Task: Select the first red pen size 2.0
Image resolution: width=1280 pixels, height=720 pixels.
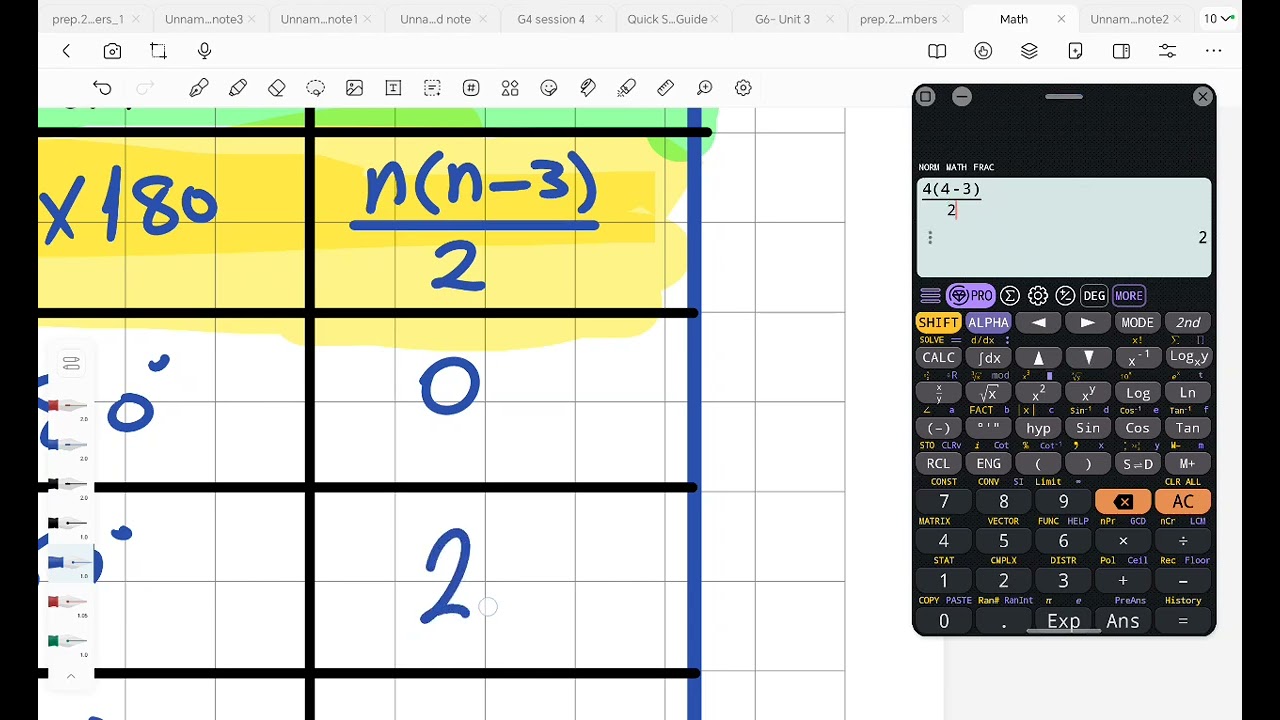Action: click(x=70, y=406)
